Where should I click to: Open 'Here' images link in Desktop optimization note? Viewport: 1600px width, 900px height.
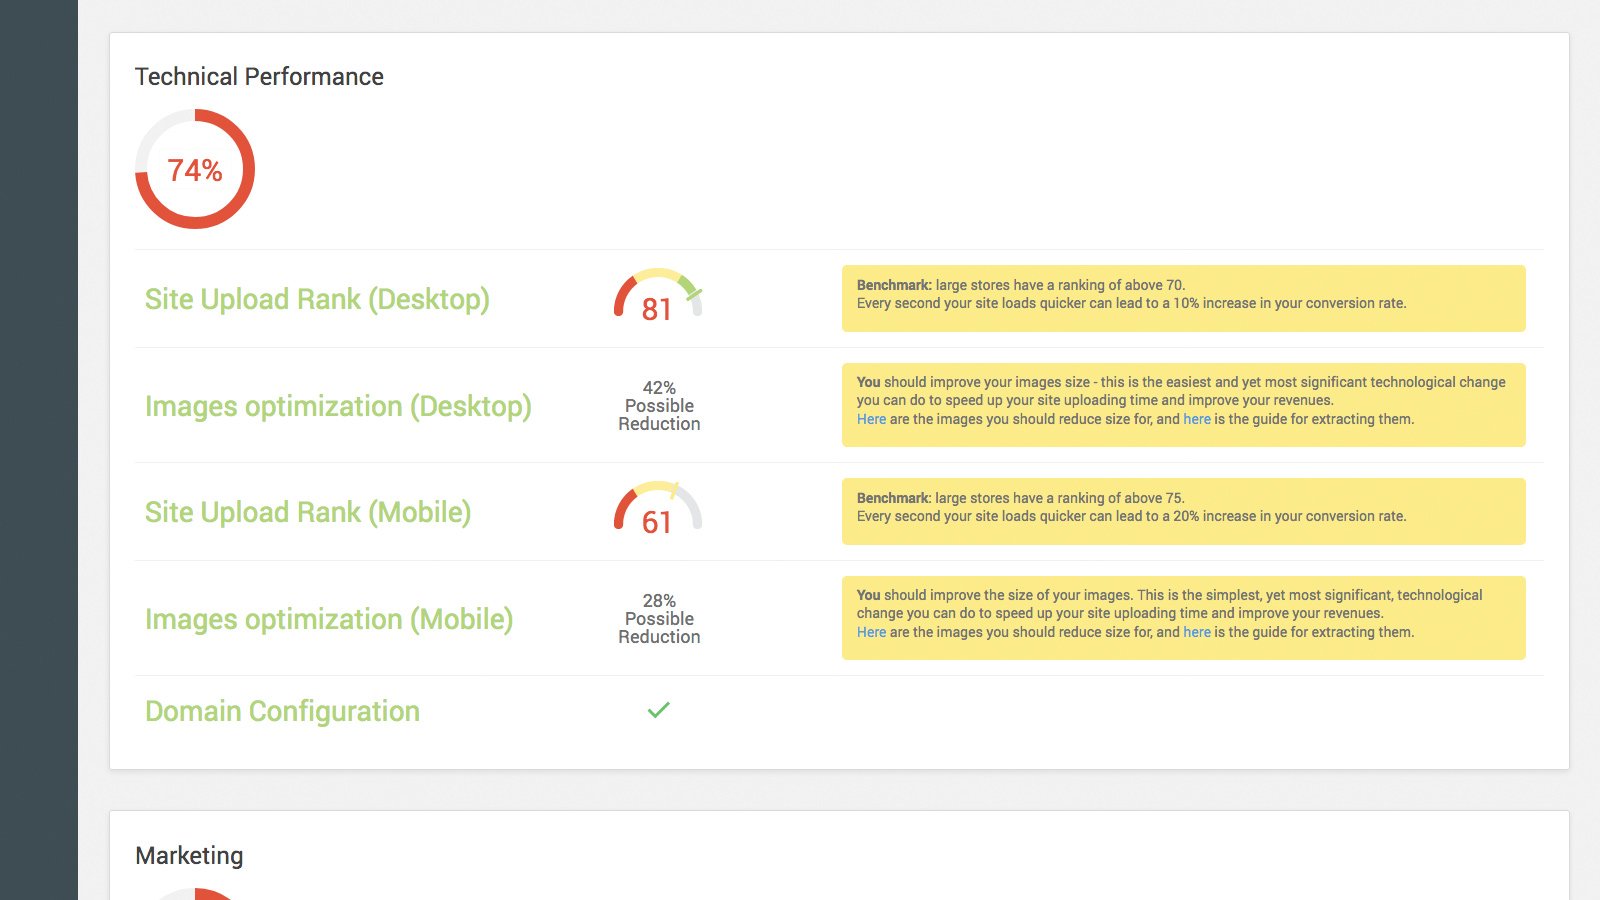(871, 419)
